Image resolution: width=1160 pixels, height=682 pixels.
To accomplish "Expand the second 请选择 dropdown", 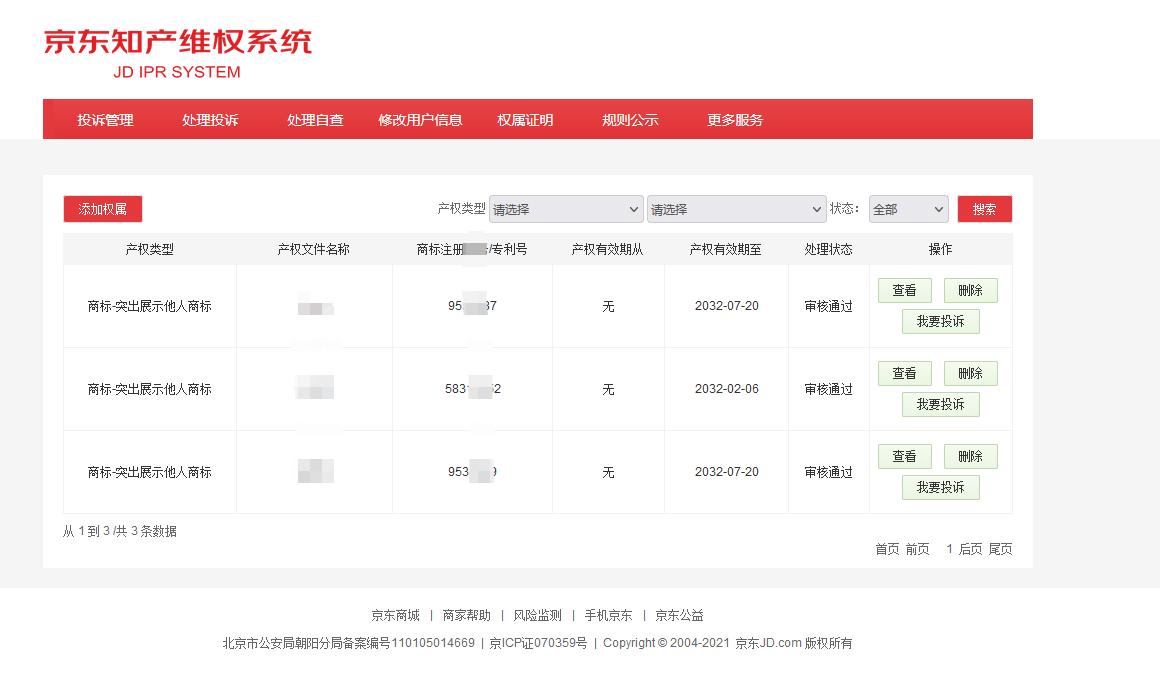I will pos(736,208).
